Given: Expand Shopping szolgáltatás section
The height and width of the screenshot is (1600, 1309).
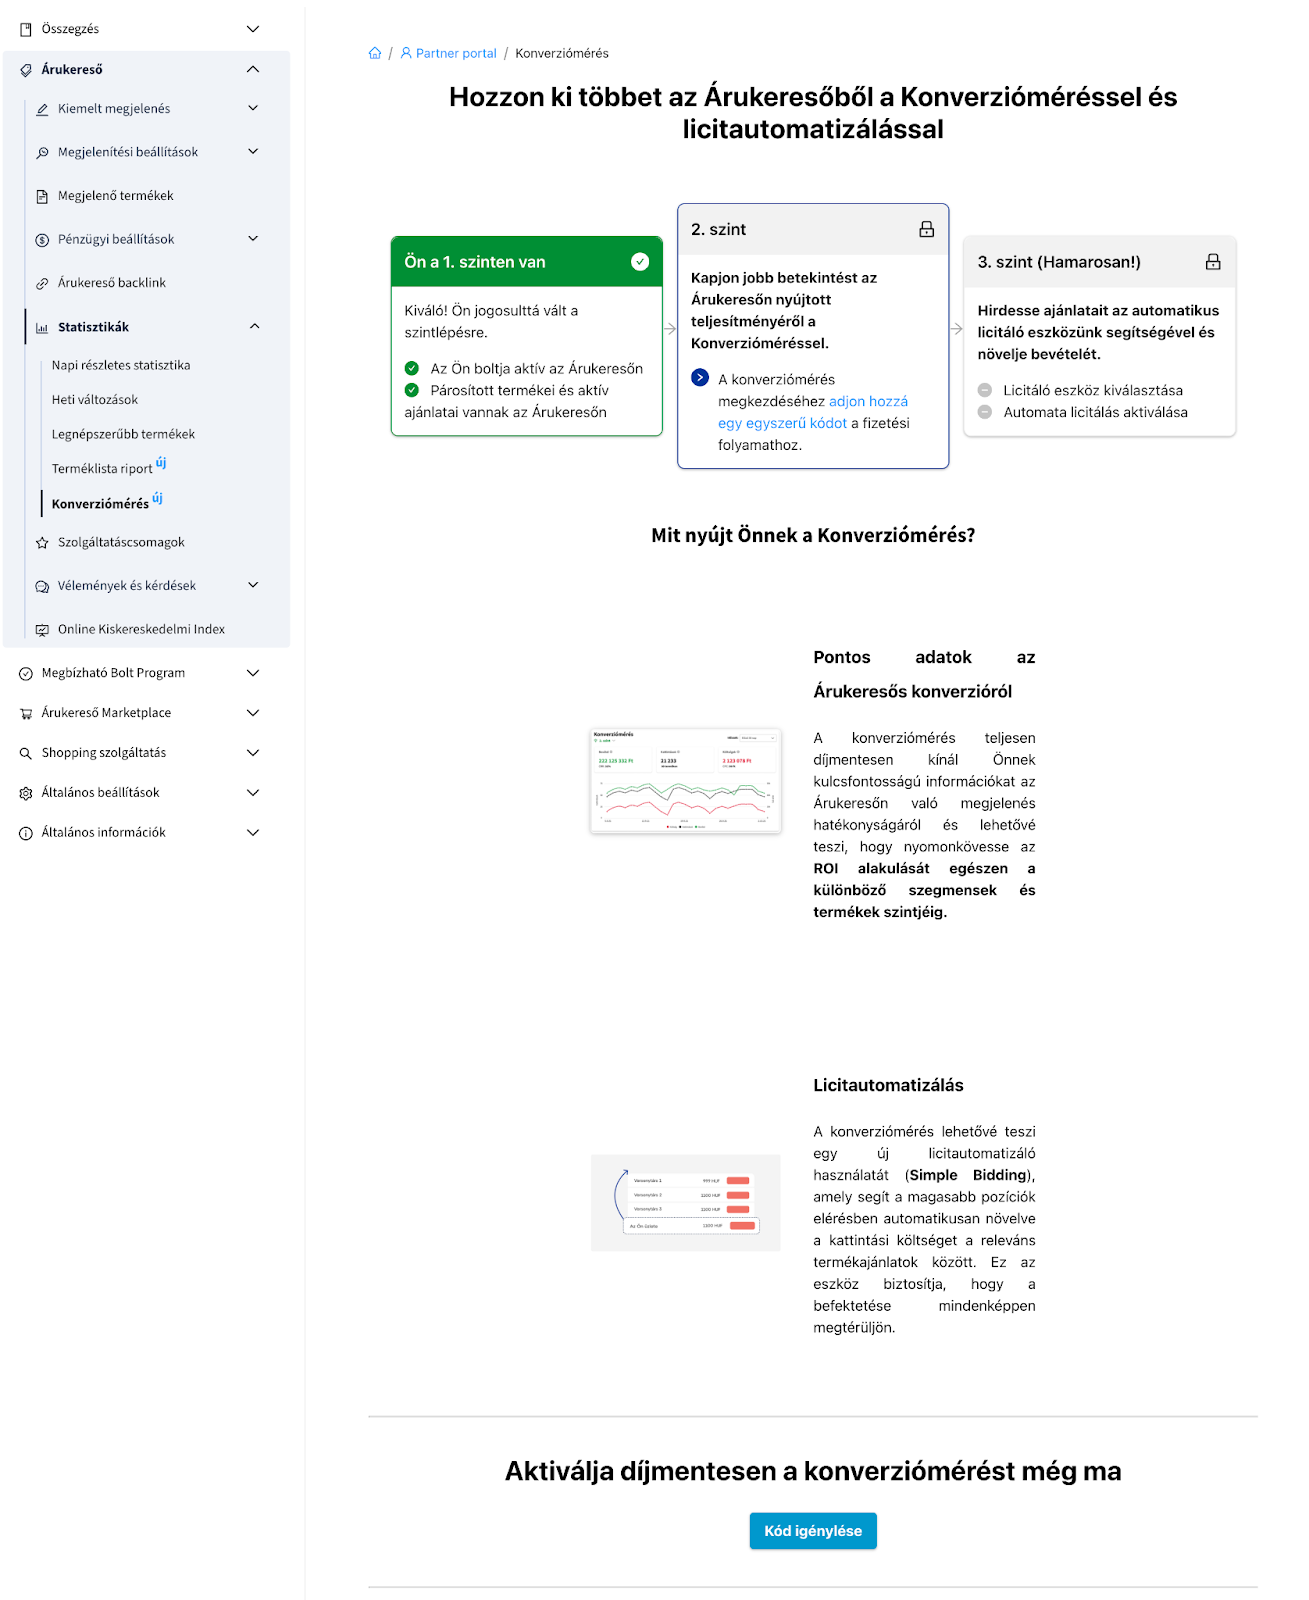Looking at the screenshot, I should (x=253, y=753).
